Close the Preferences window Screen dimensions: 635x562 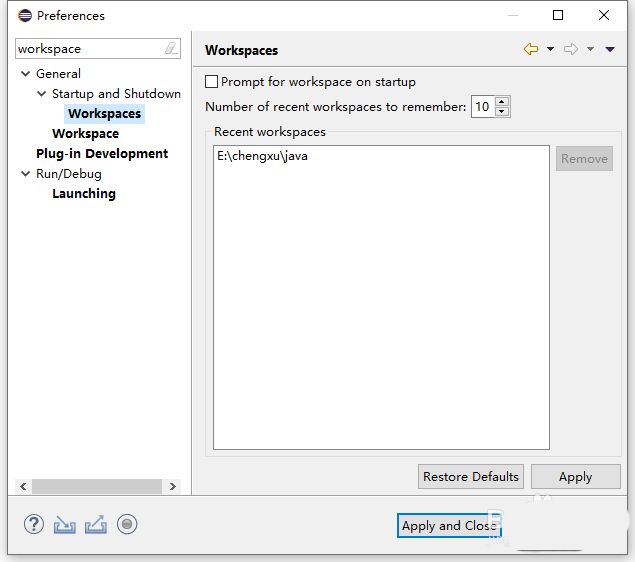pos(604,15)
